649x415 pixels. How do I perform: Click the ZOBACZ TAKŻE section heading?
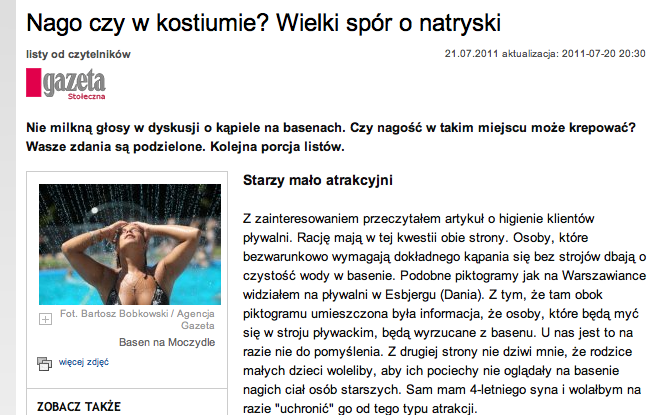click(79, 406)
